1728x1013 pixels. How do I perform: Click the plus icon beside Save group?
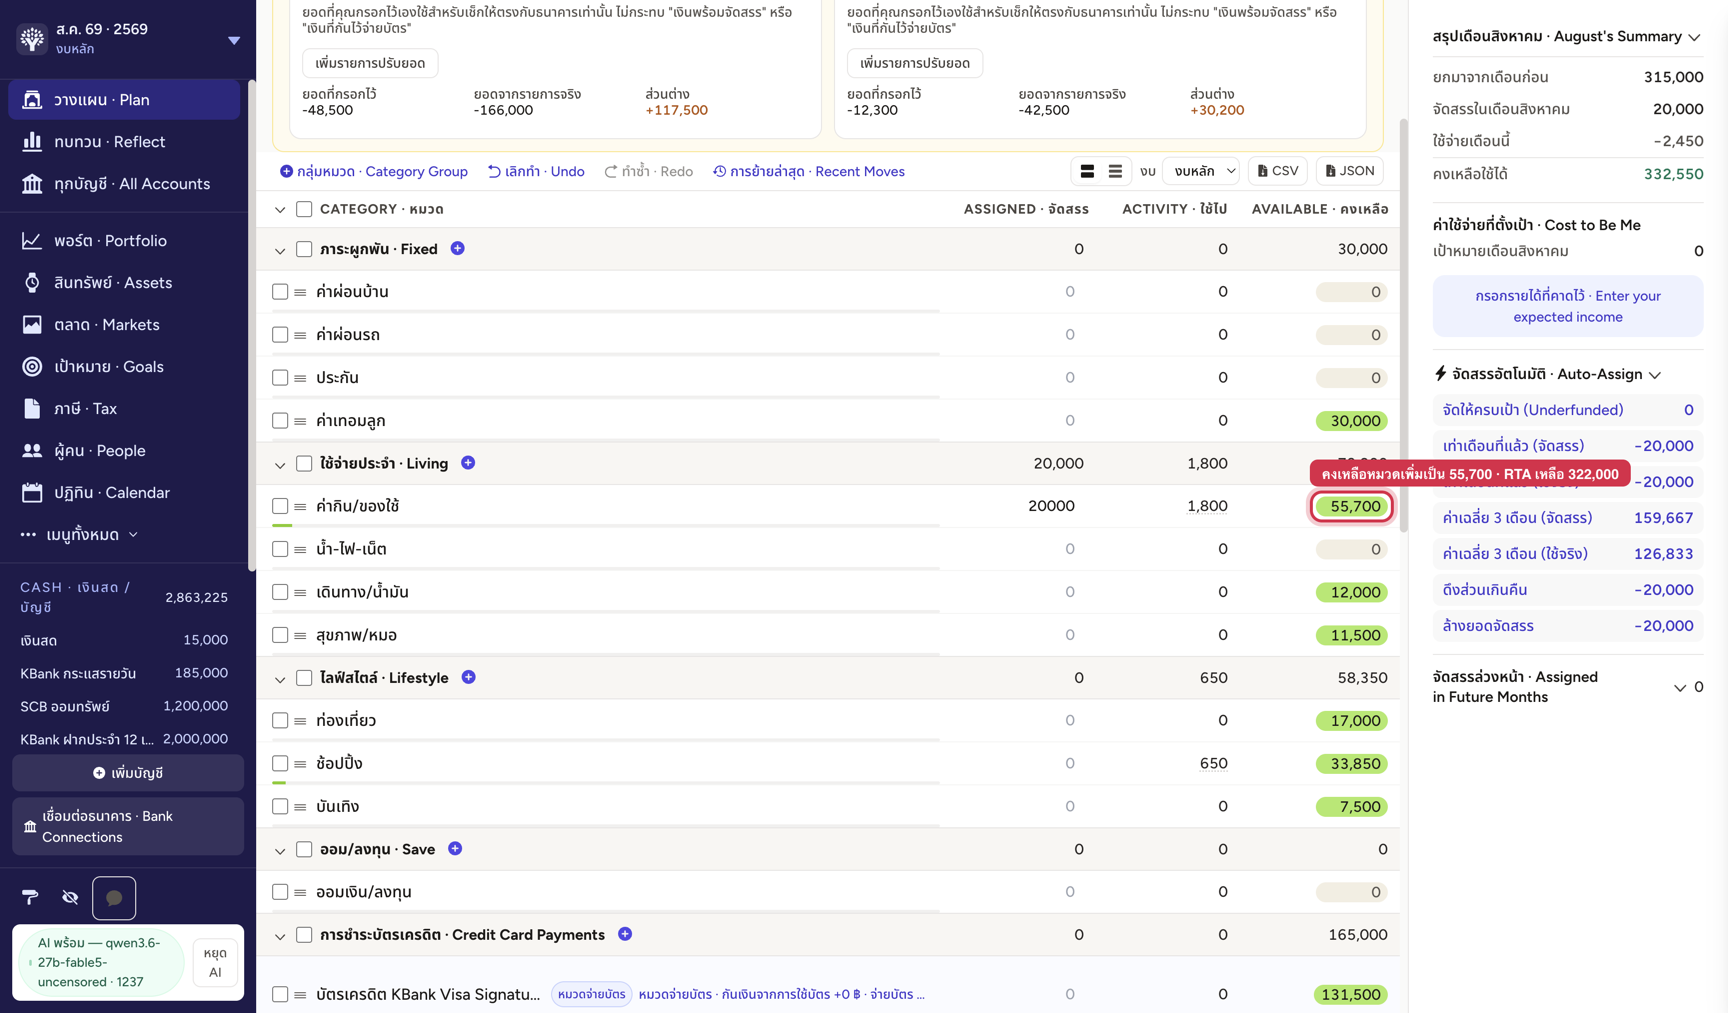click(x=455, y=848)
